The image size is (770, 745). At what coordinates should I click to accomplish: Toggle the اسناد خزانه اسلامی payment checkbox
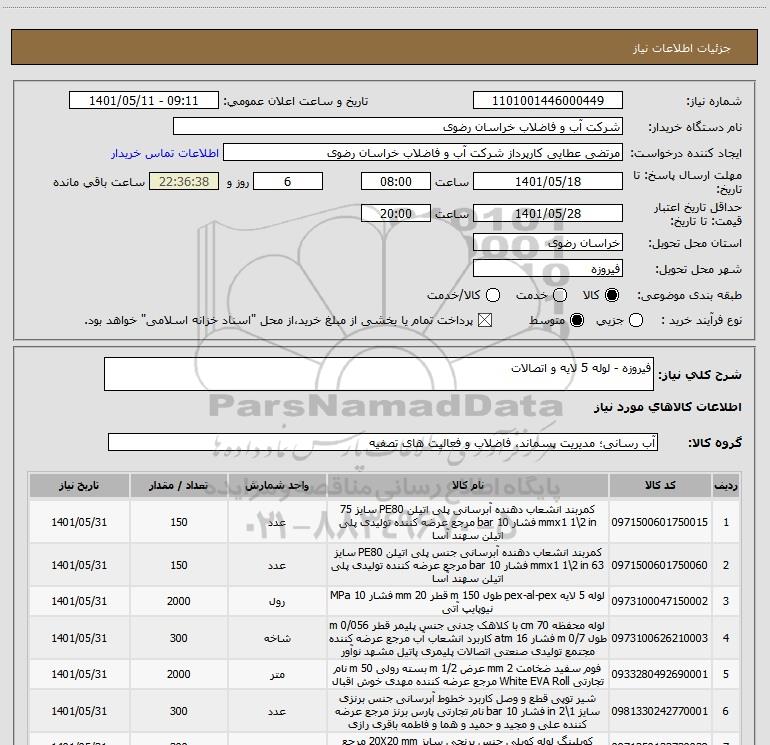(485, 320)
